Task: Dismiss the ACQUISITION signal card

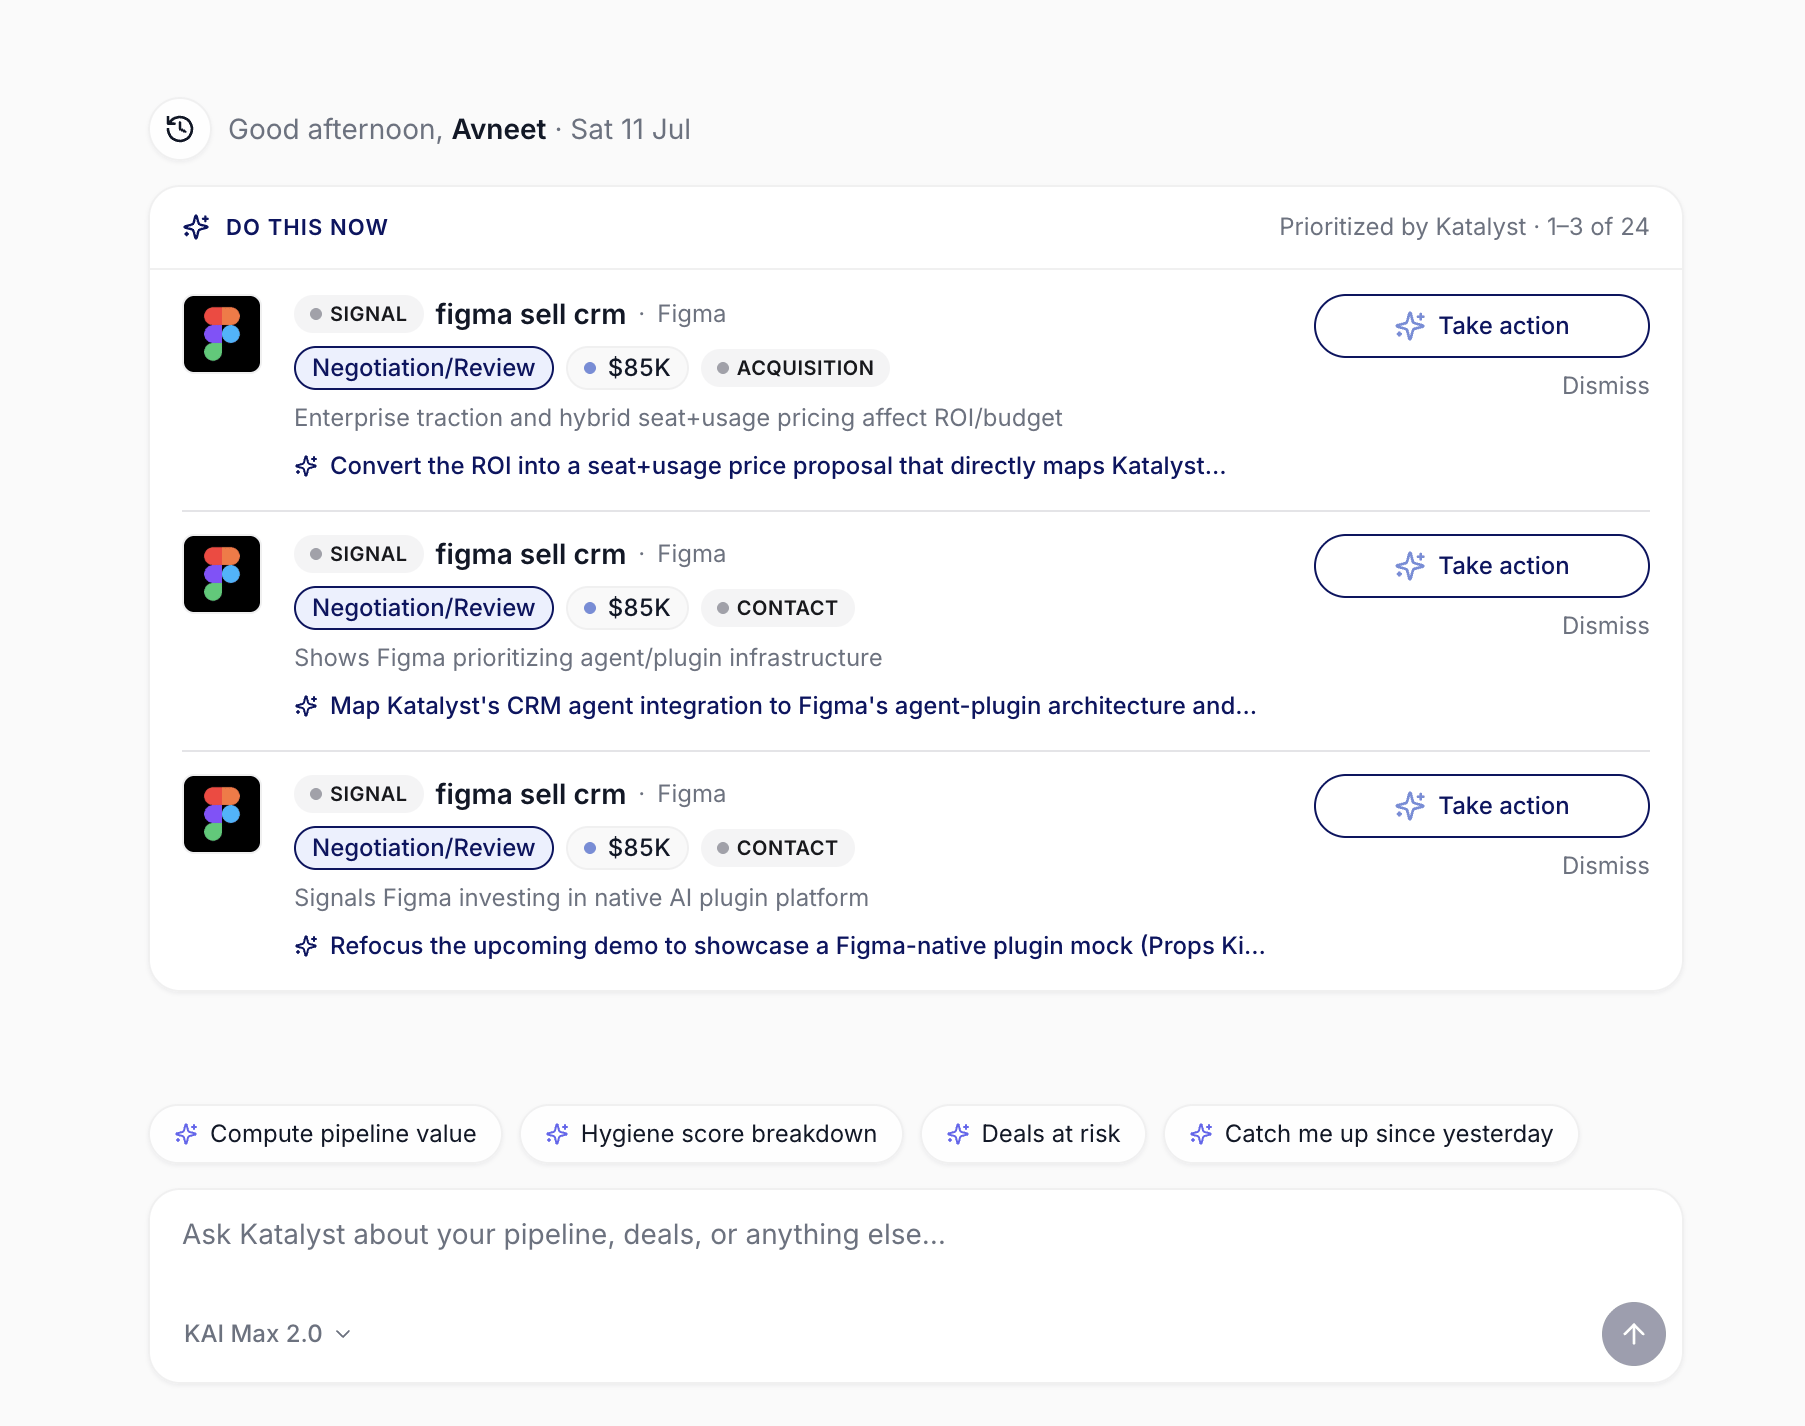Action: point(1605,386)
